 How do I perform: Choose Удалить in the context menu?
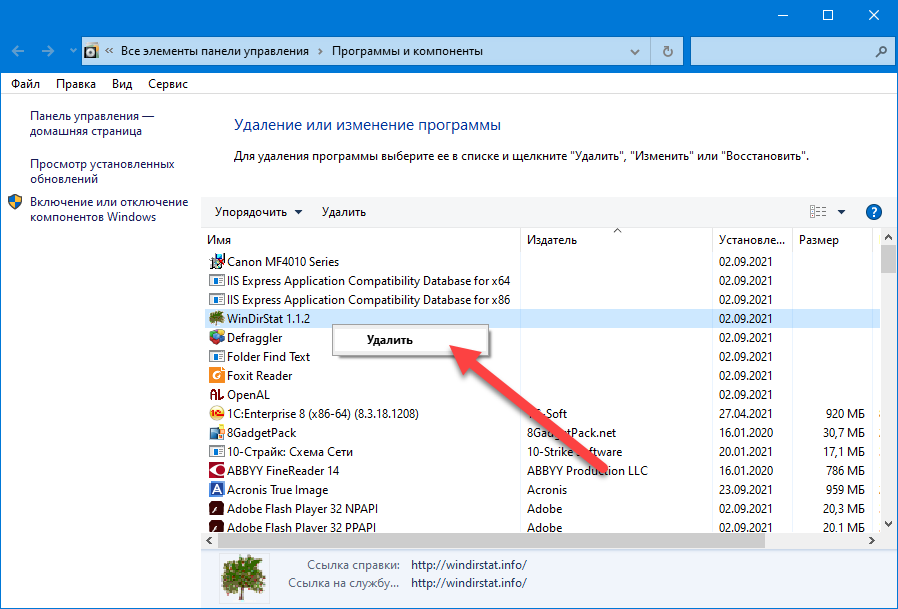pyautogui.click(x=410, y=340)
